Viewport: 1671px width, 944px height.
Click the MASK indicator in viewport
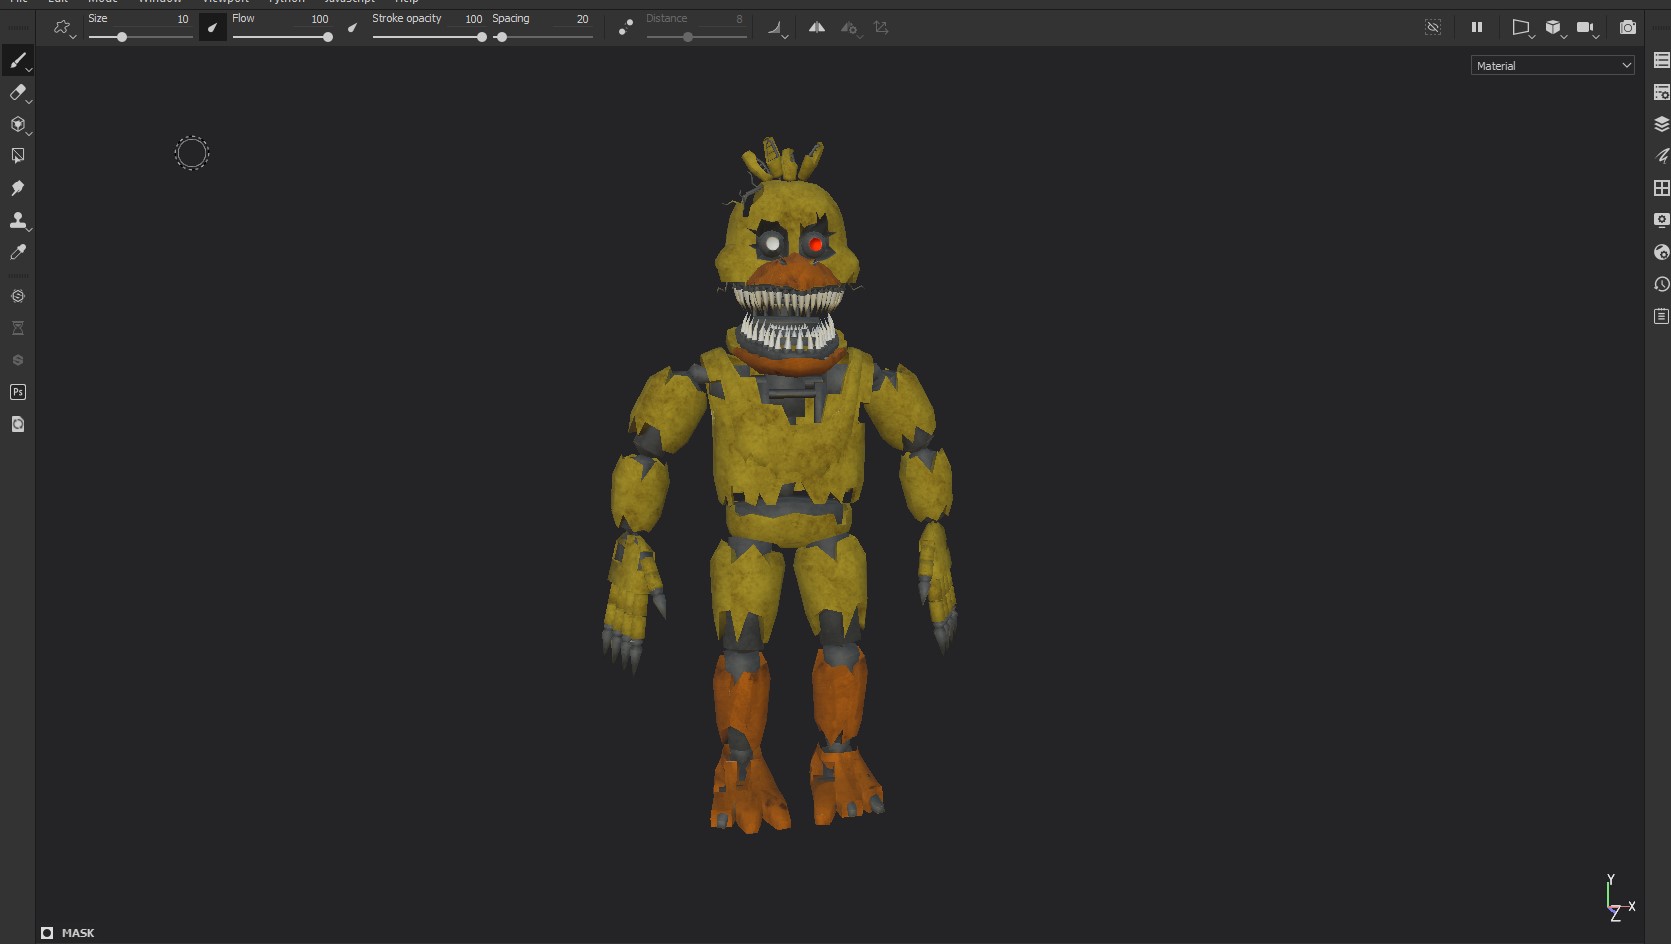(68, 933)
